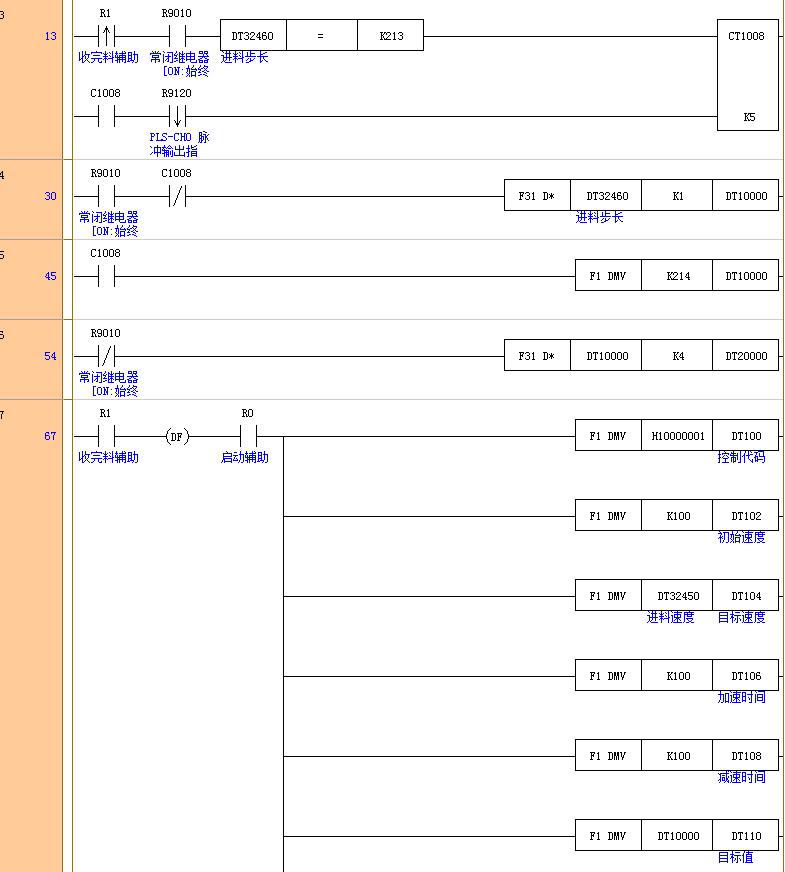Click the H10000001 control code operand
The height and width of the screenshot is (872, 785).
677,436
